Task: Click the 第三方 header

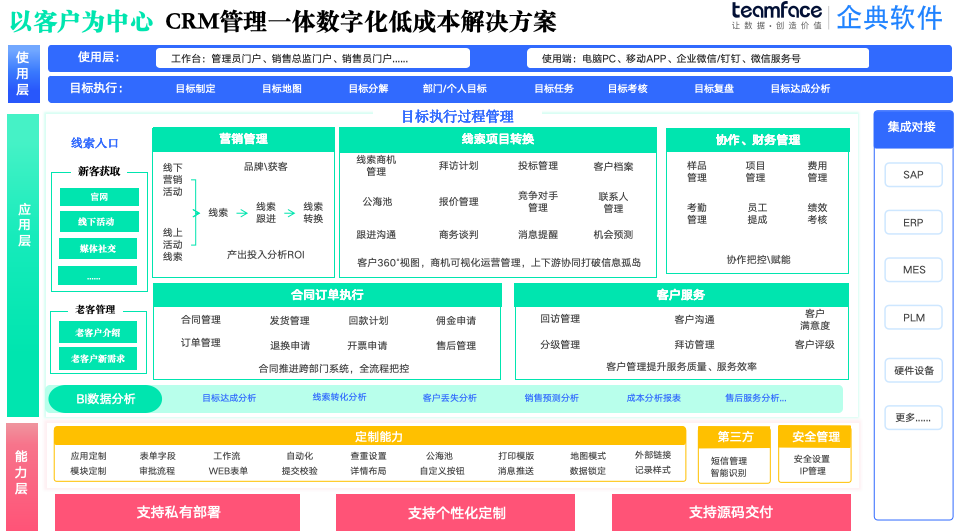Action: point(735,437)
